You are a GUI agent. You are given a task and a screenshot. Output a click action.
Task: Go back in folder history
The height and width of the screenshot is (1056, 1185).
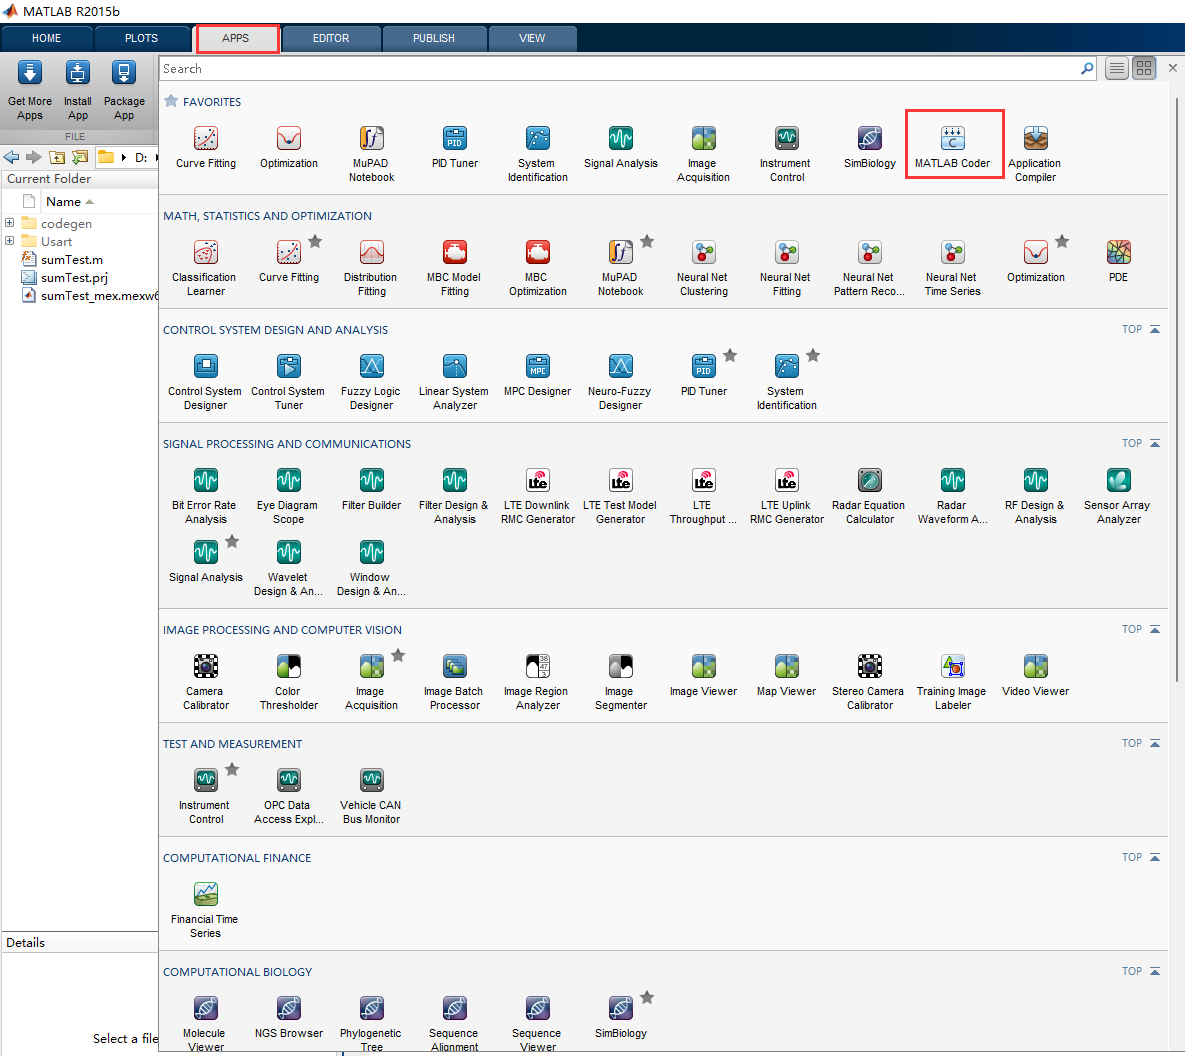pos(11,157)
